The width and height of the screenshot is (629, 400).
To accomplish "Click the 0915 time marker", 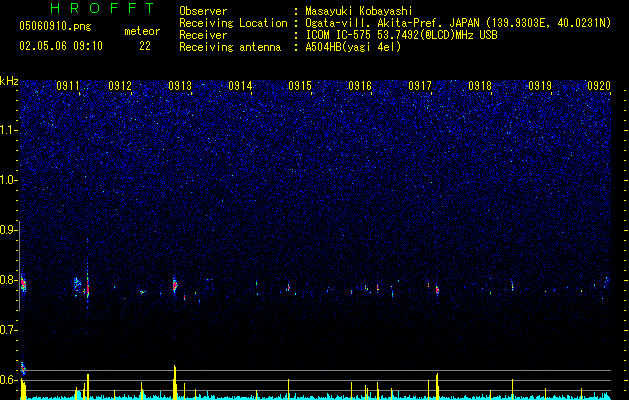I will pos(300,86).
